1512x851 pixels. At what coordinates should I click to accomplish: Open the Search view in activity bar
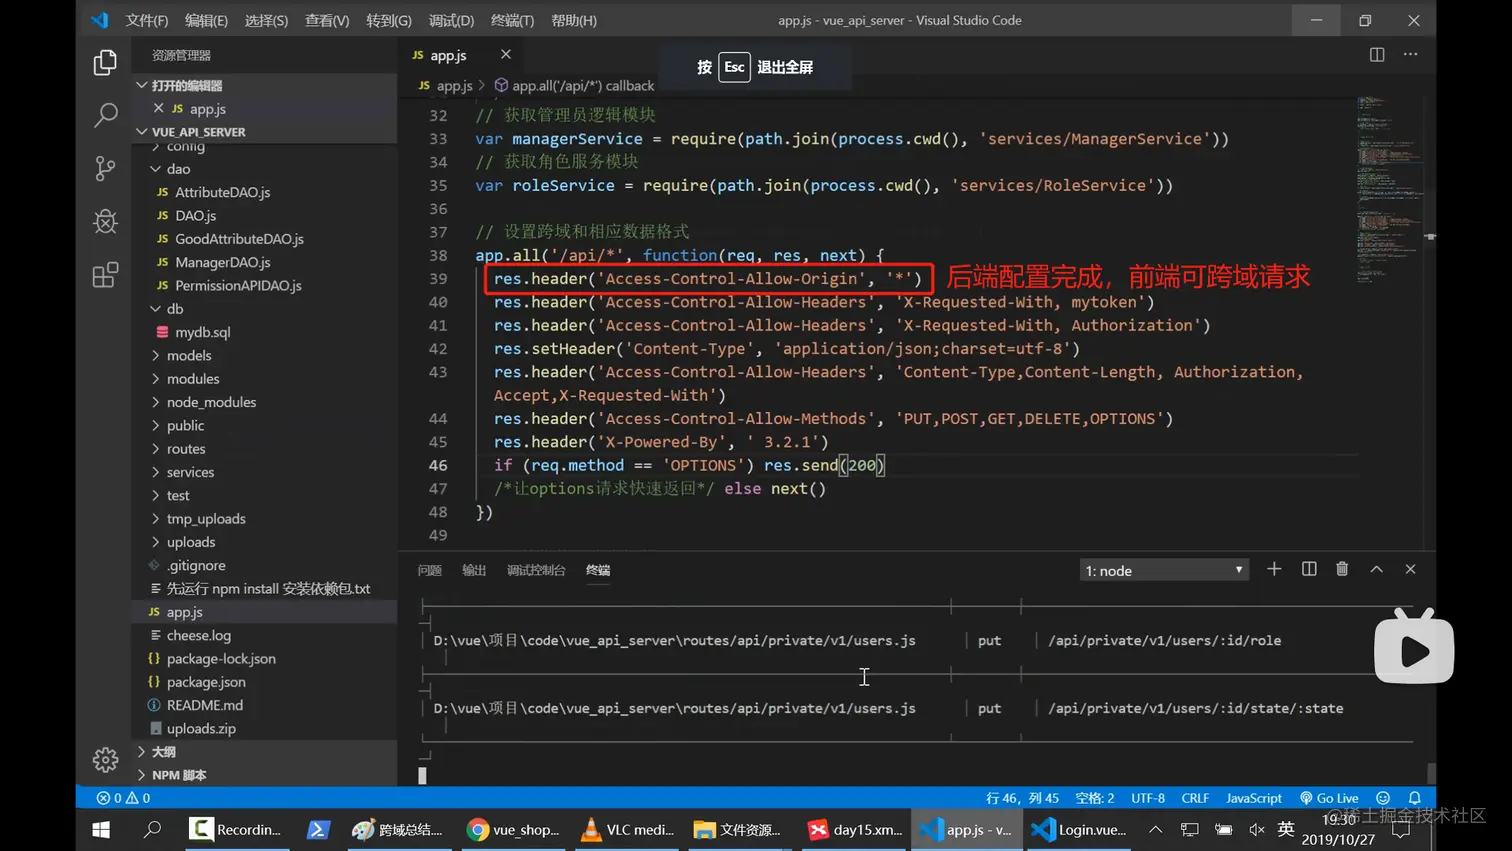click(x=105, y=115)
